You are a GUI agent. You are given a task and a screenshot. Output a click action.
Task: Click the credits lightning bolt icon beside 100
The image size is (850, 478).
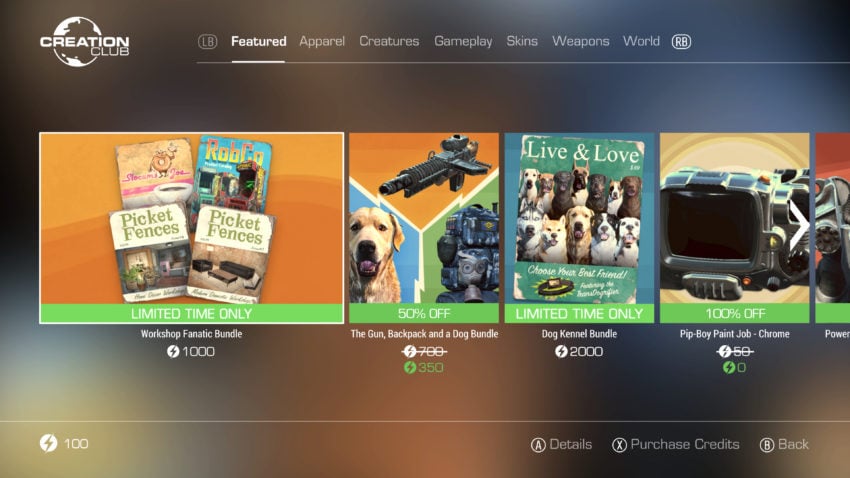coord(48,443)
